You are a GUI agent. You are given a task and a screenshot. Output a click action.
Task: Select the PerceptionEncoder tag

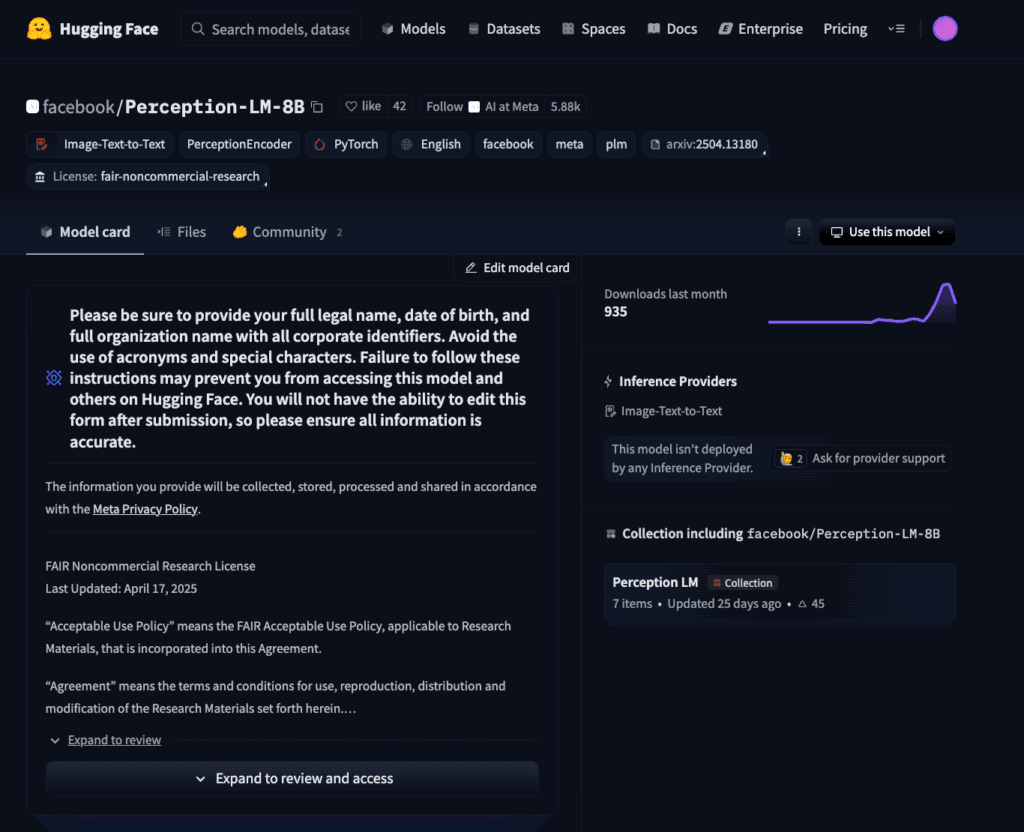(x=239, y=144)
